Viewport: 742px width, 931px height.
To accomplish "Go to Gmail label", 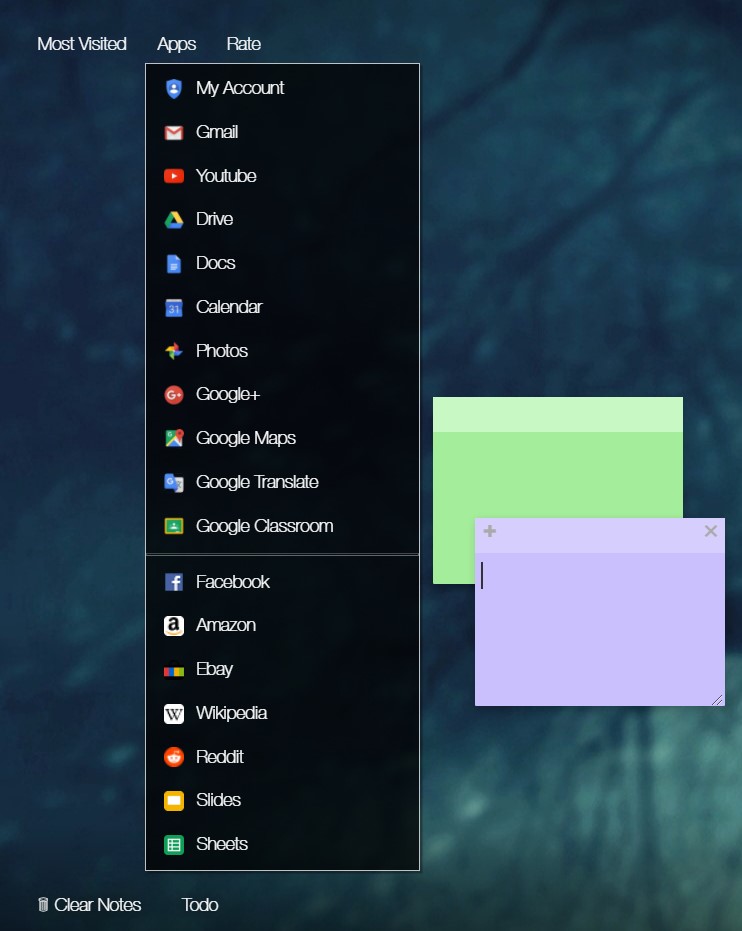I will coord(217,132).
